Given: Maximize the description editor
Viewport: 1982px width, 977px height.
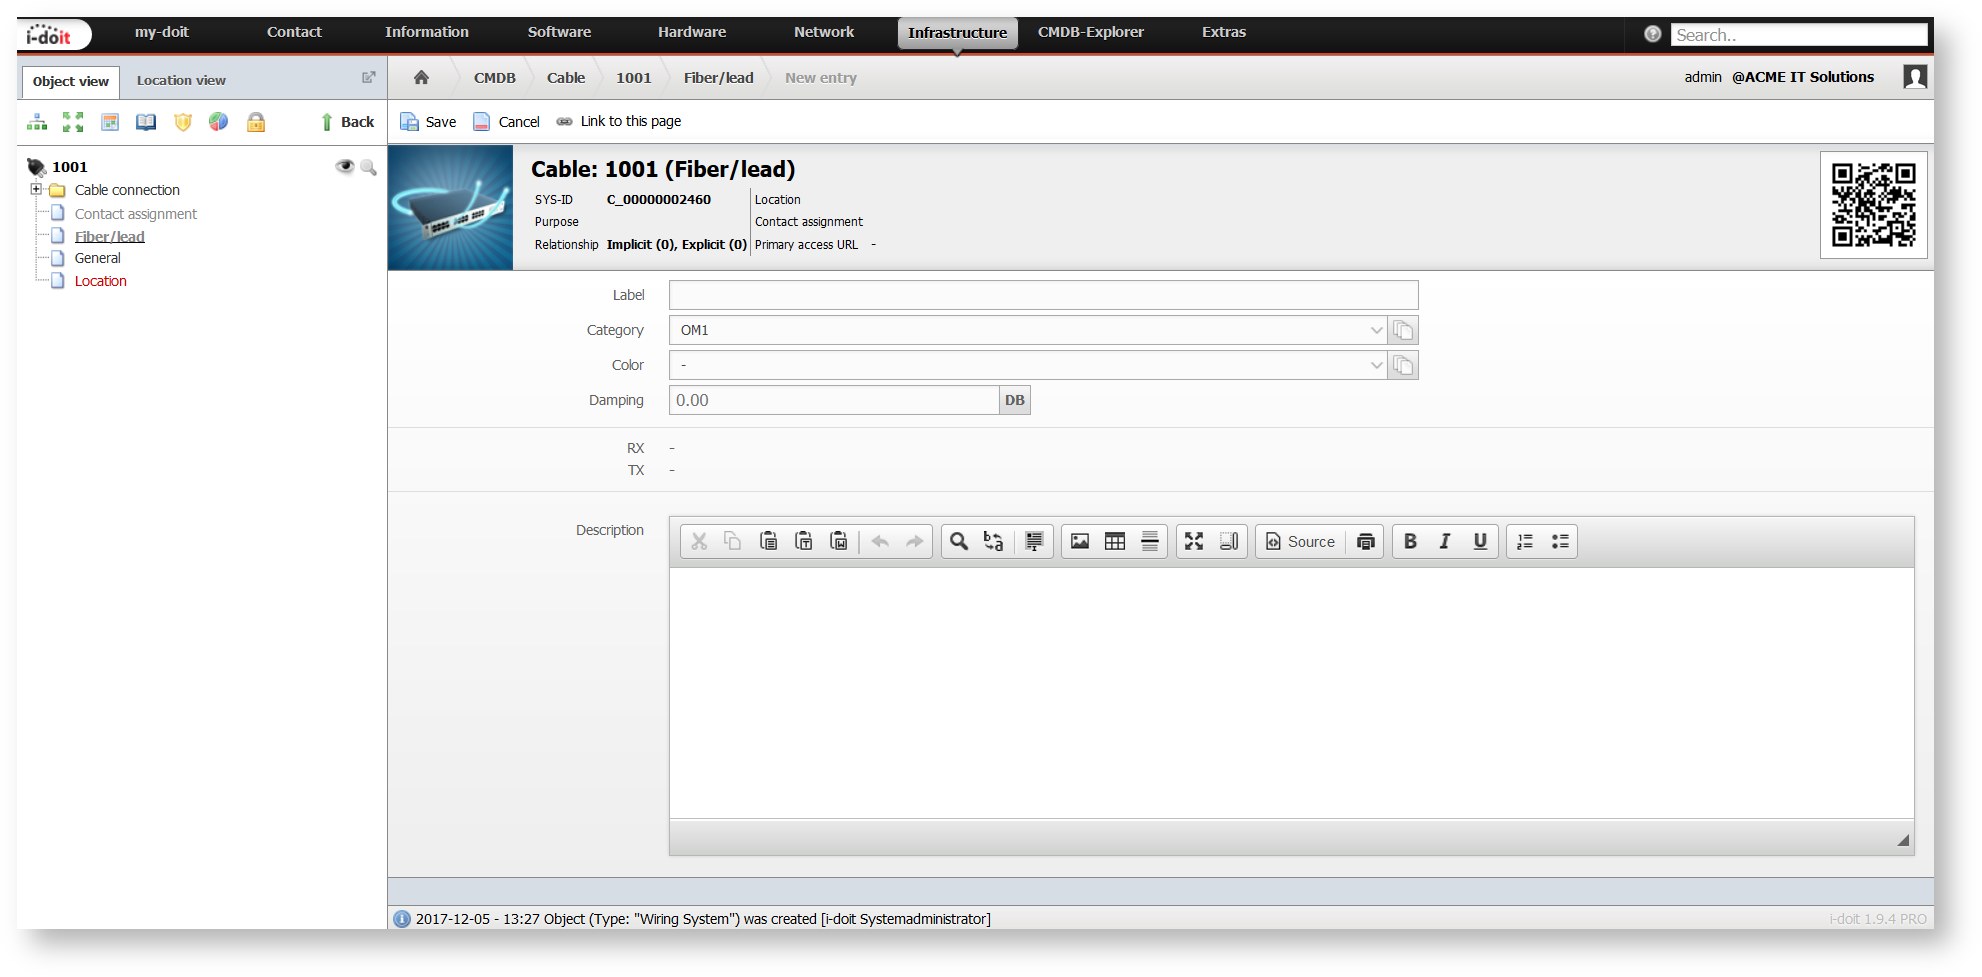Looking at the screenshot, I should (x=1194, y=541).
